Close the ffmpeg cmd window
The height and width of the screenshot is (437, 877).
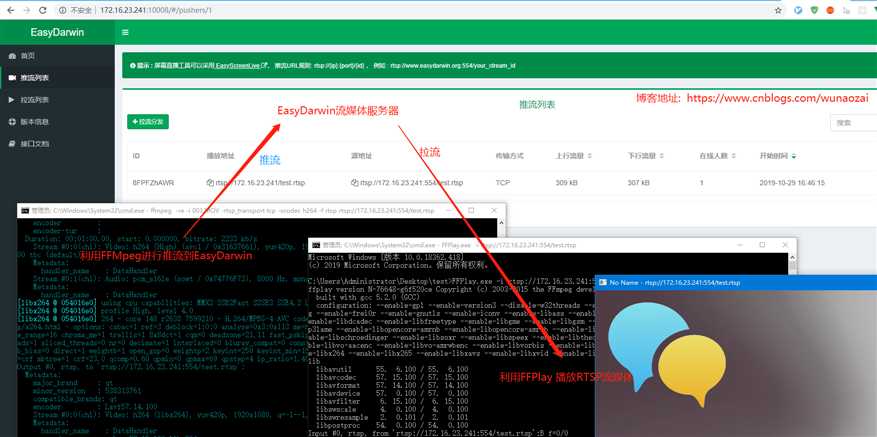click(x=494, y=210)
